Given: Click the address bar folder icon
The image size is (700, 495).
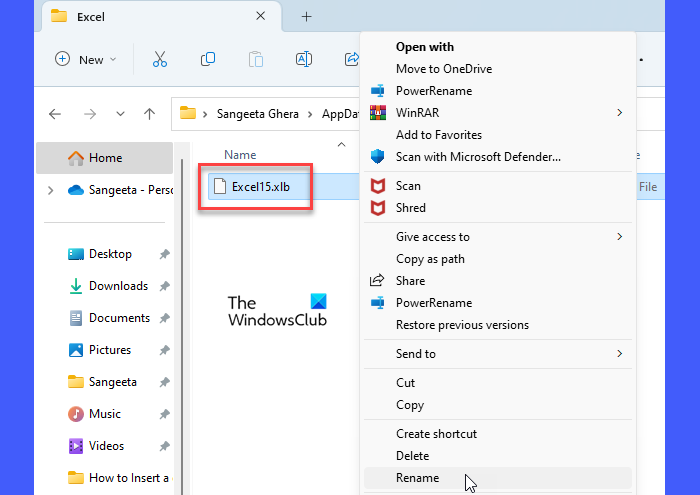Looking at the screenshot, I should [188, 113].
